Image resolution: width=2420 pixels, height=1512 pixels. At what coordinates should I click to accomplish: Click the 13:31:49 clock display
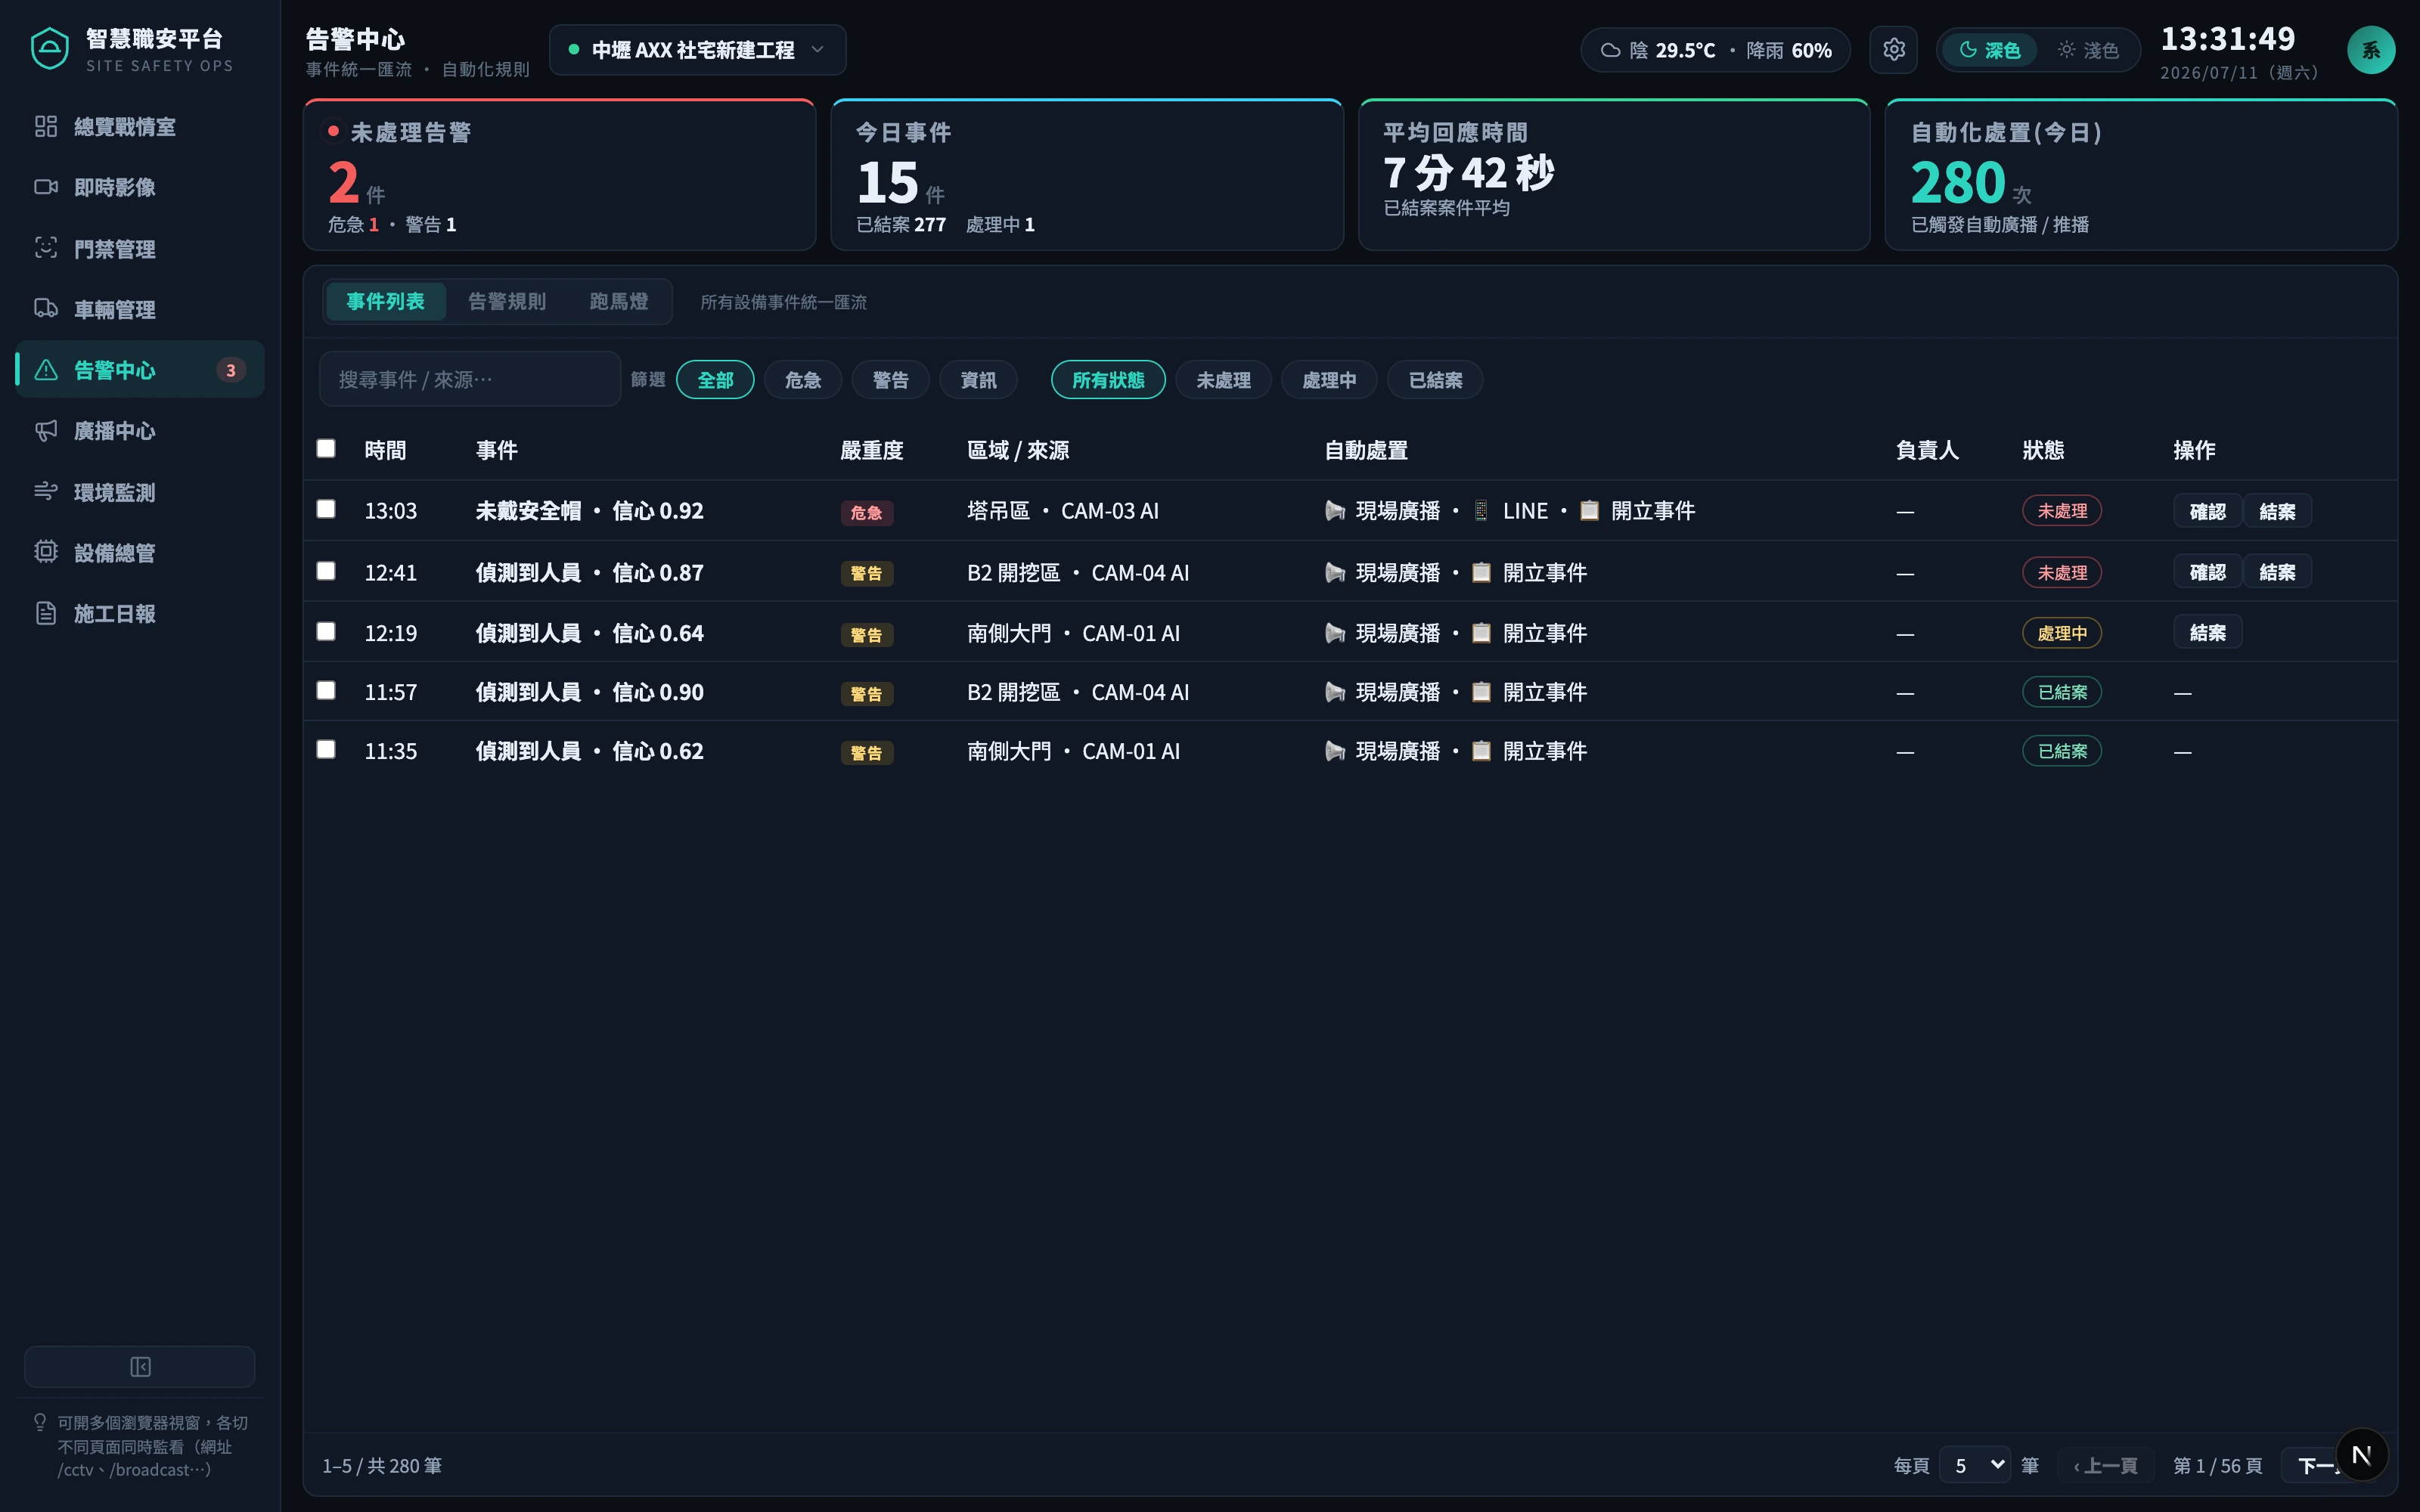pos(2227,39)
